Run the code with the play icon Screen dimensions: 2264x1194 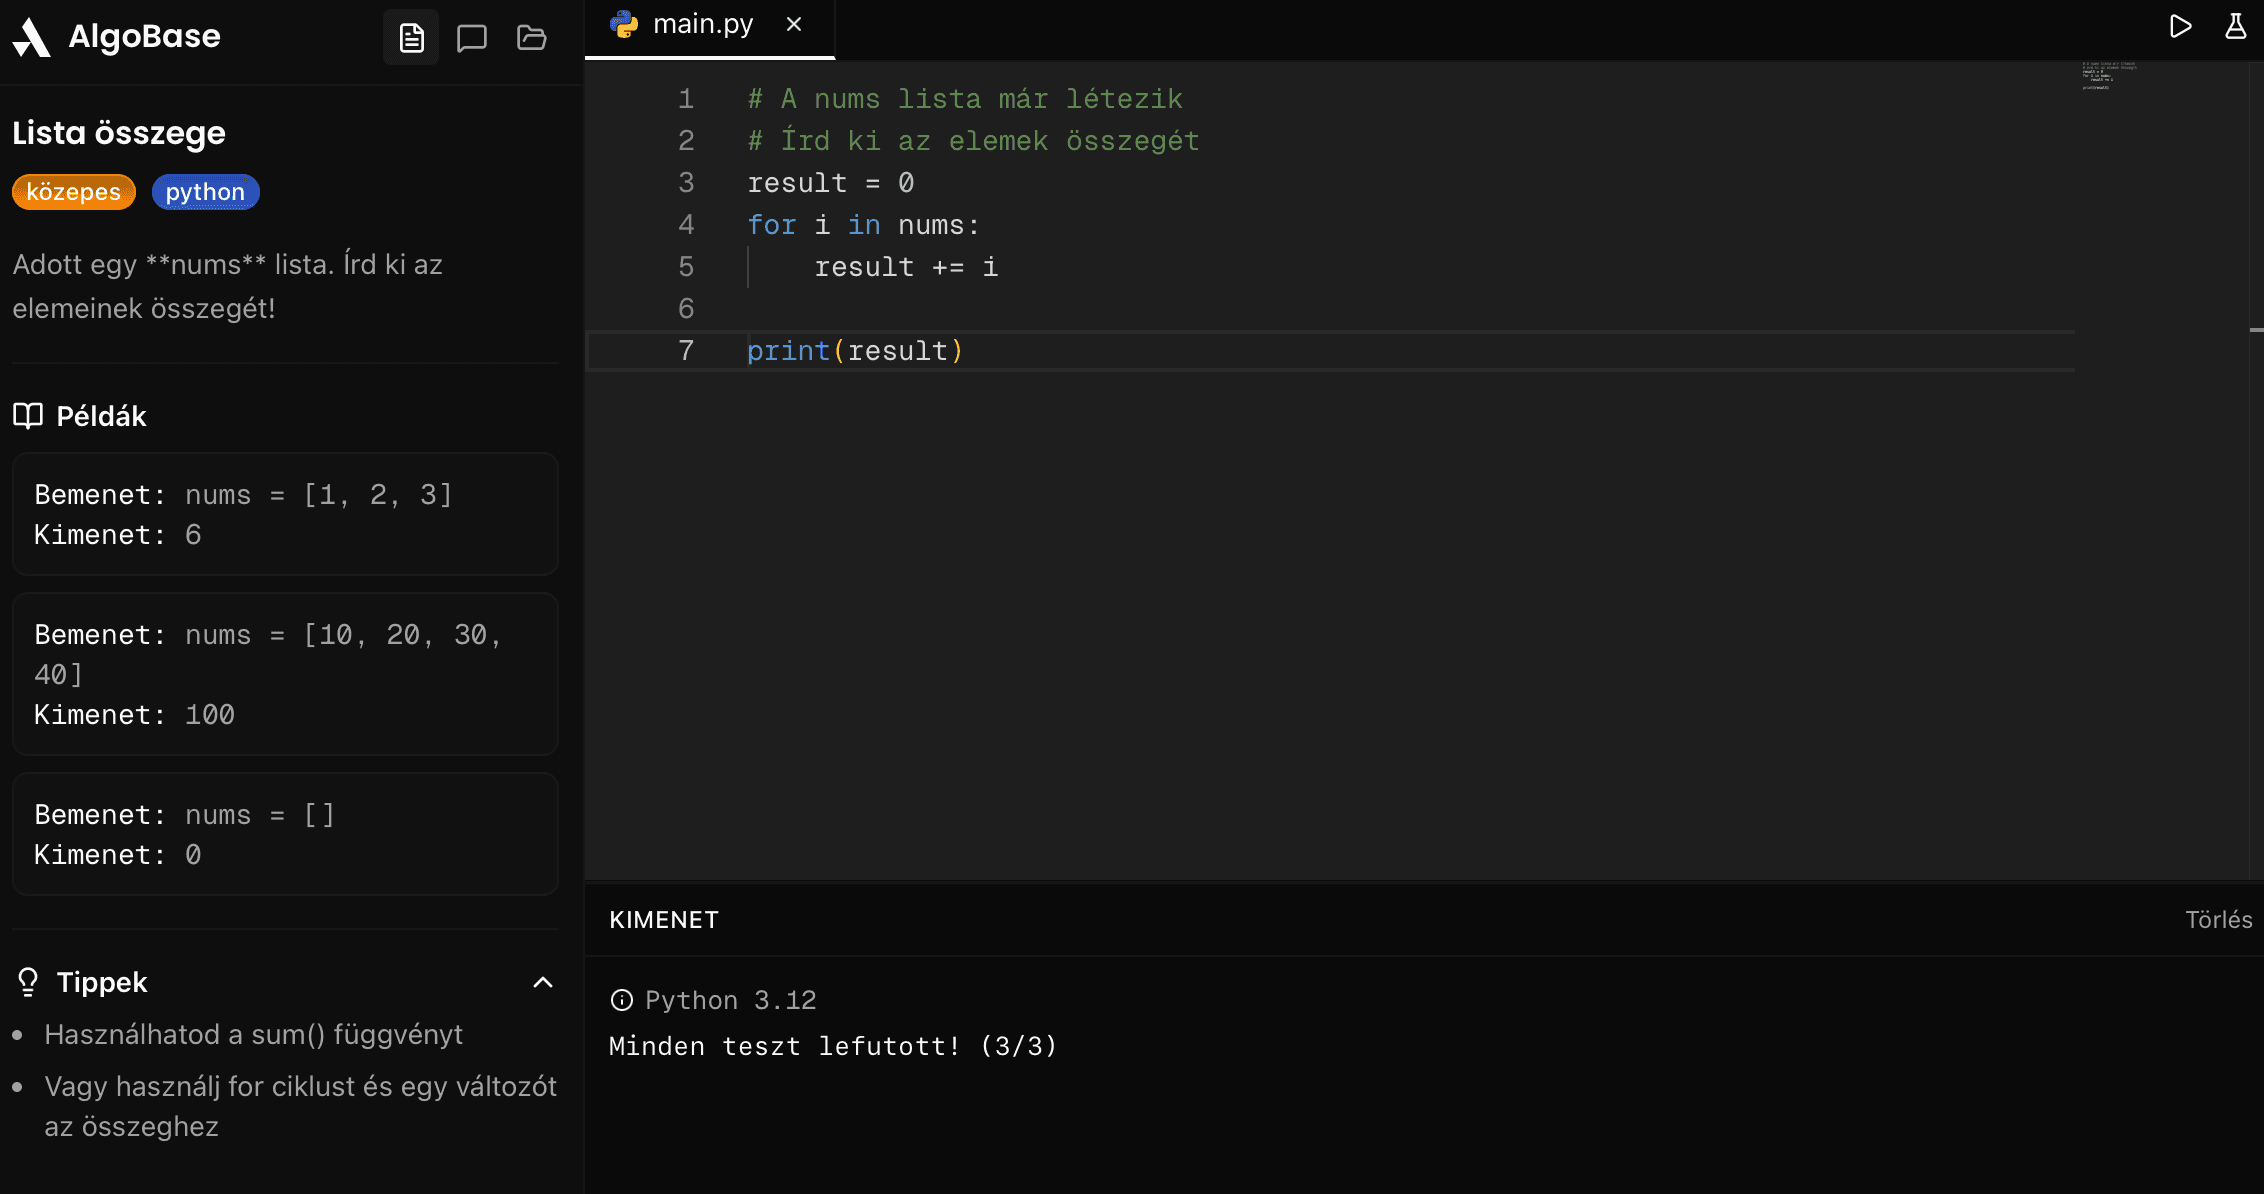pos(2181,26)
